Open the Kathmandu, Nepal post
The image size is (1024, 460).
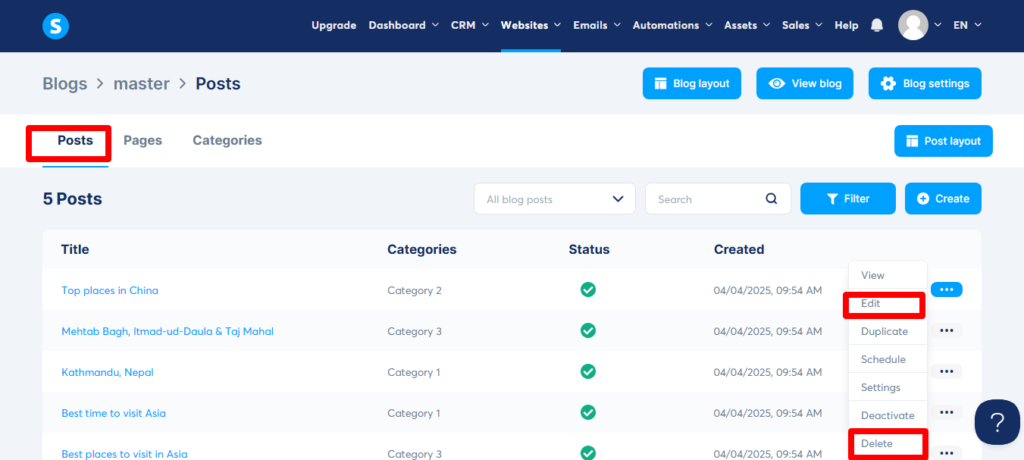coord(108,372)
